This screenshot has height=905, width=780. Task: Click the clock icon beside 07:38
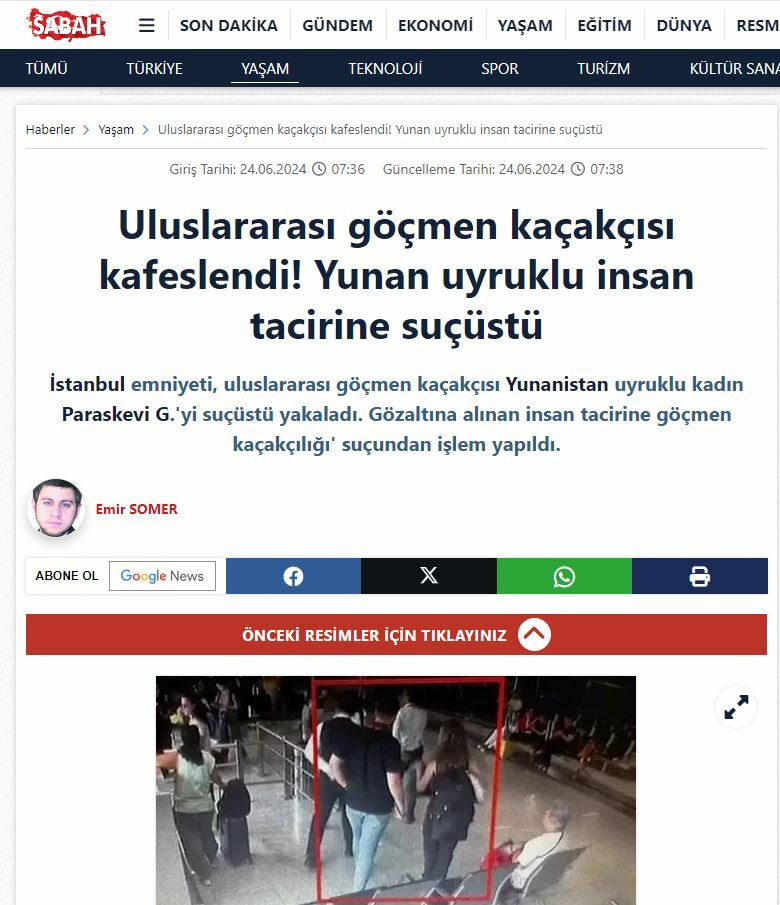pos(577,169)
